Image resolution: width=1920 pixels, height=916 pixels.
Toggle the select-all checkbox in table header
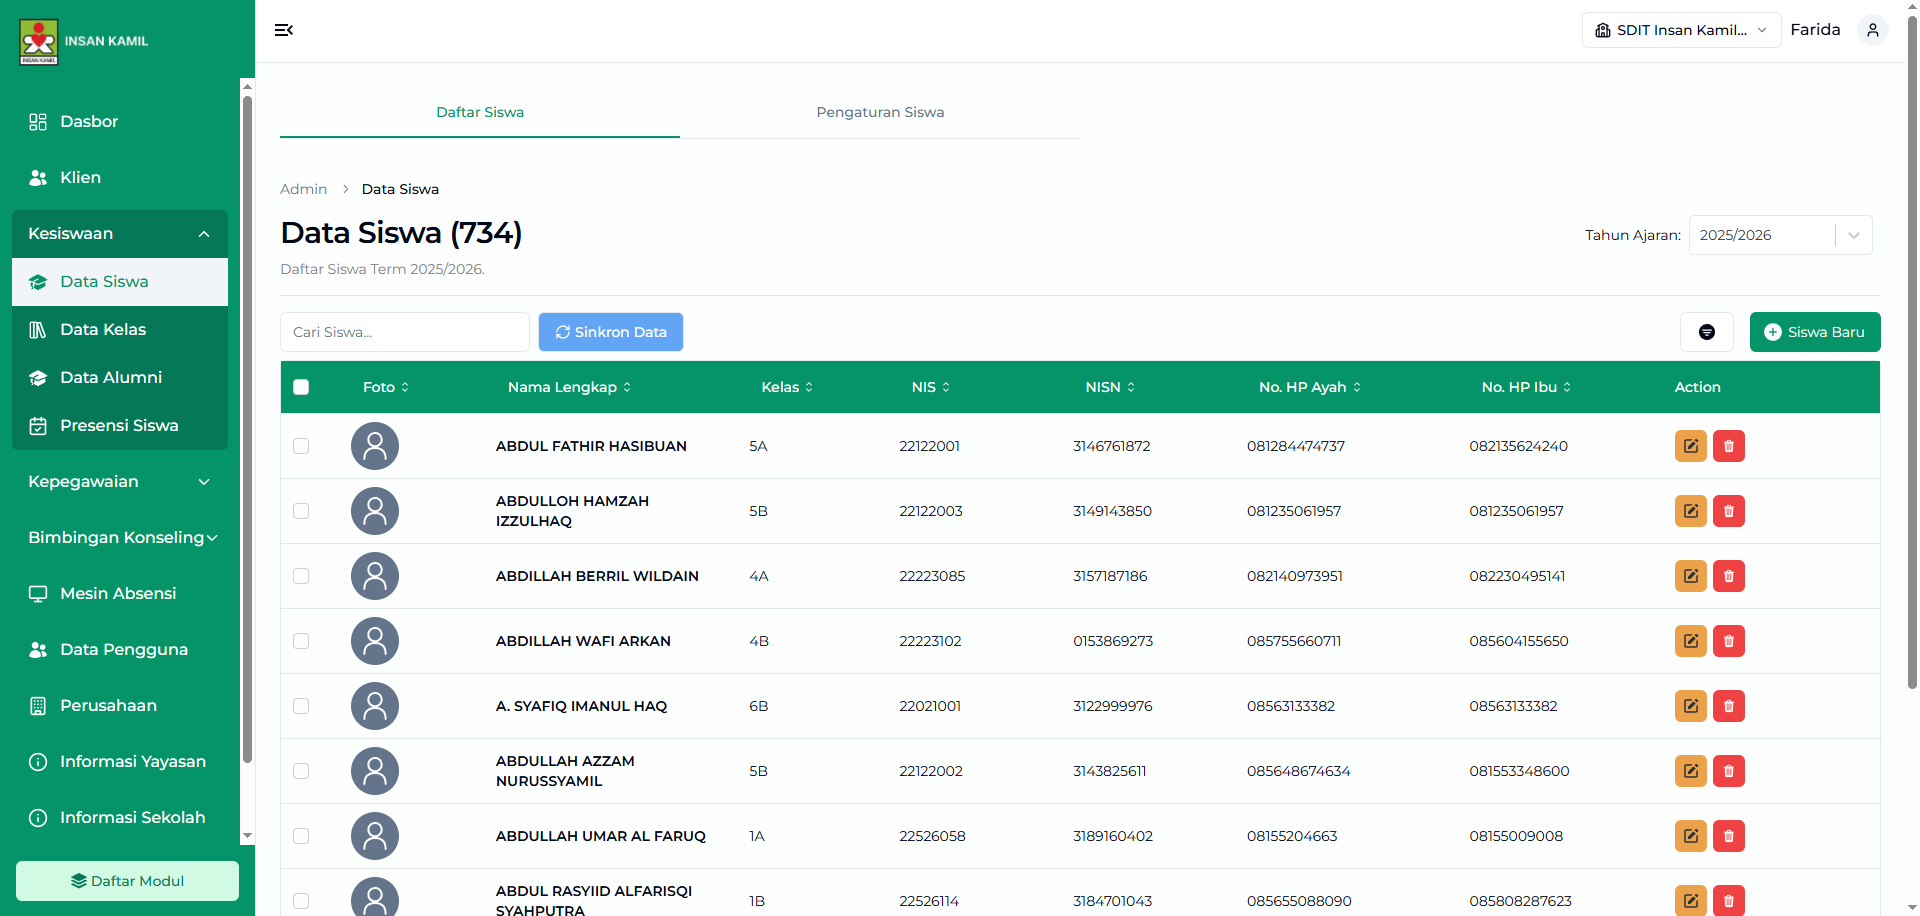click(x=301, y=387)
